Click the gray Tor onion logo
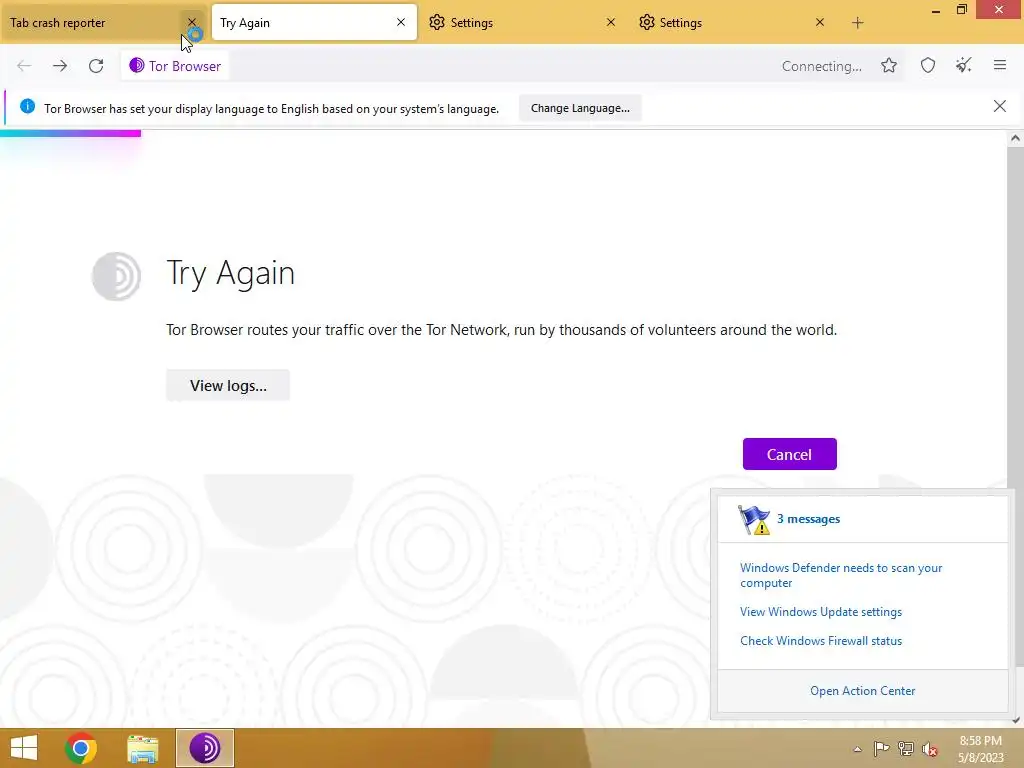Image resolution: width=1024 pixels, height=768 pixels. [x=116, y=276]
